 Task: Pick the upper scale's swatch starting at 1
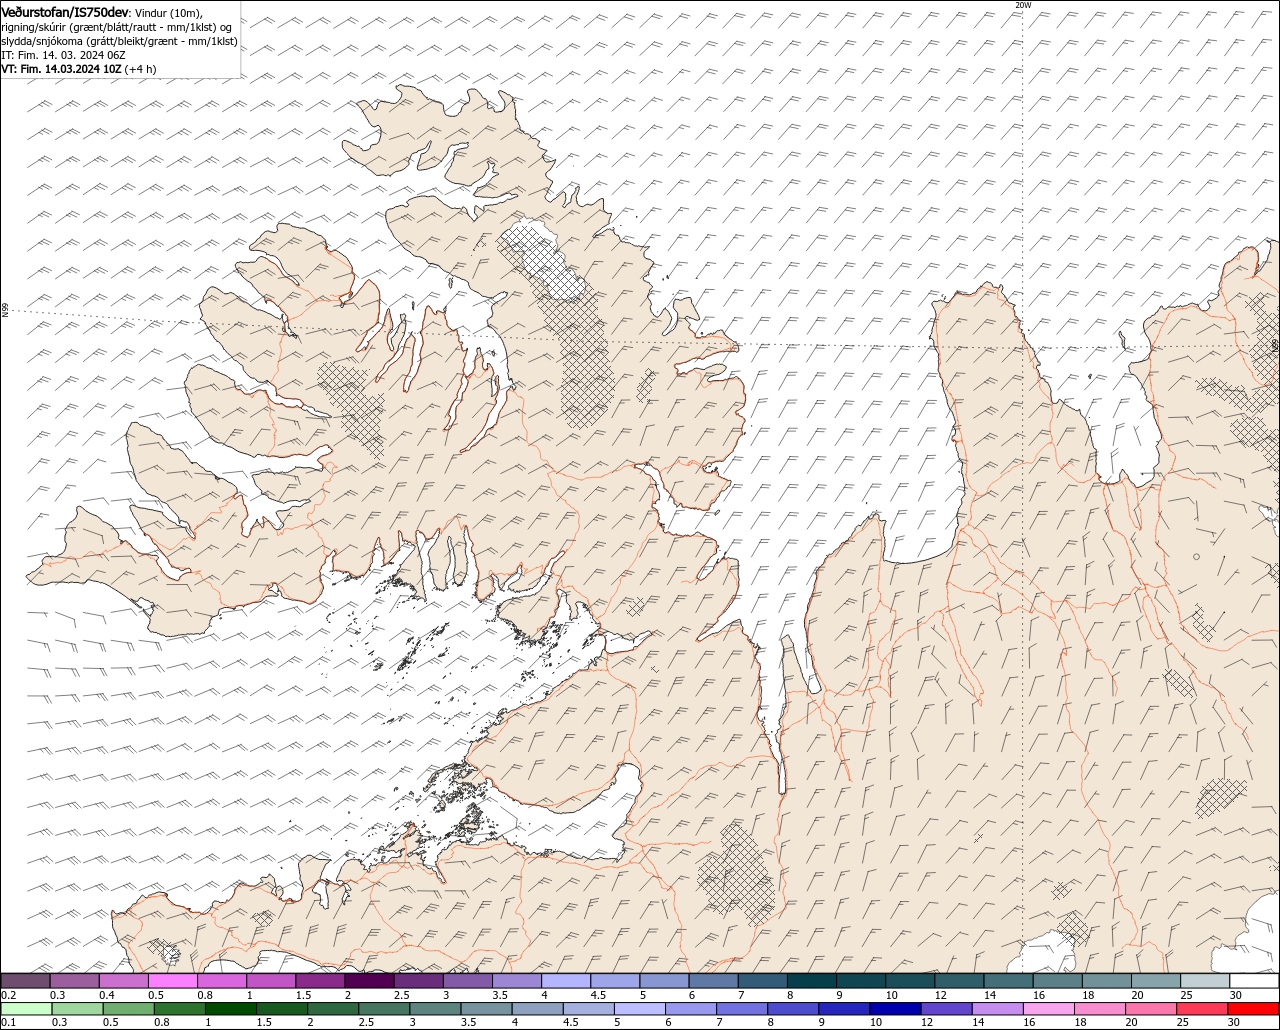271,981
